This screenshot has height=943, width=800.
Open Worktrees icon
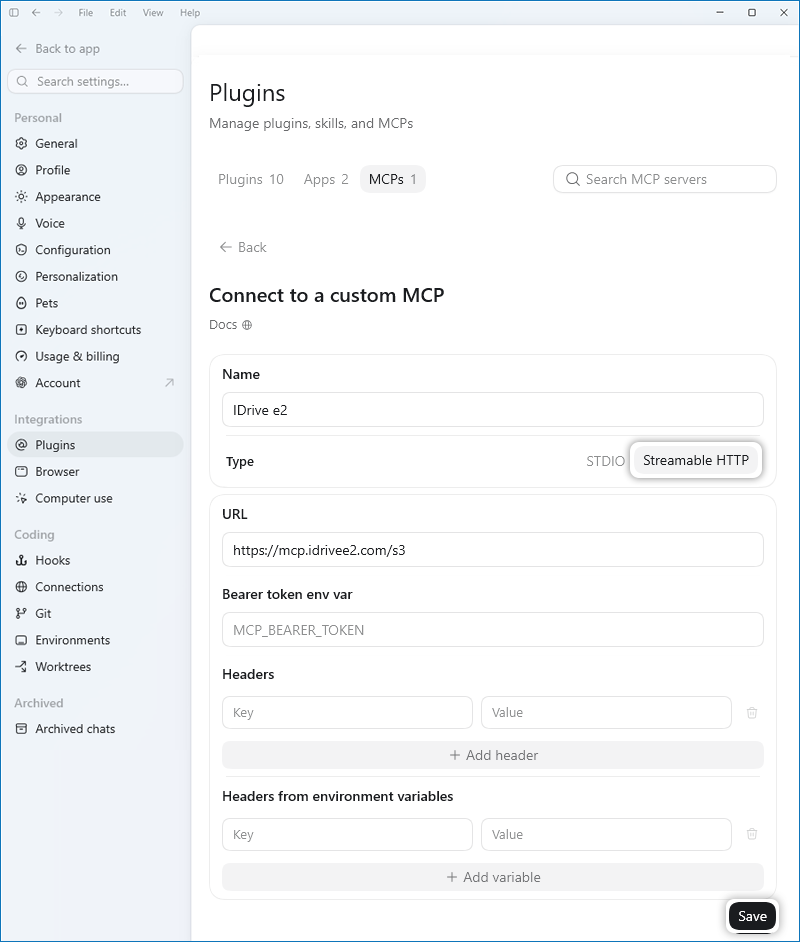point(22,666)
